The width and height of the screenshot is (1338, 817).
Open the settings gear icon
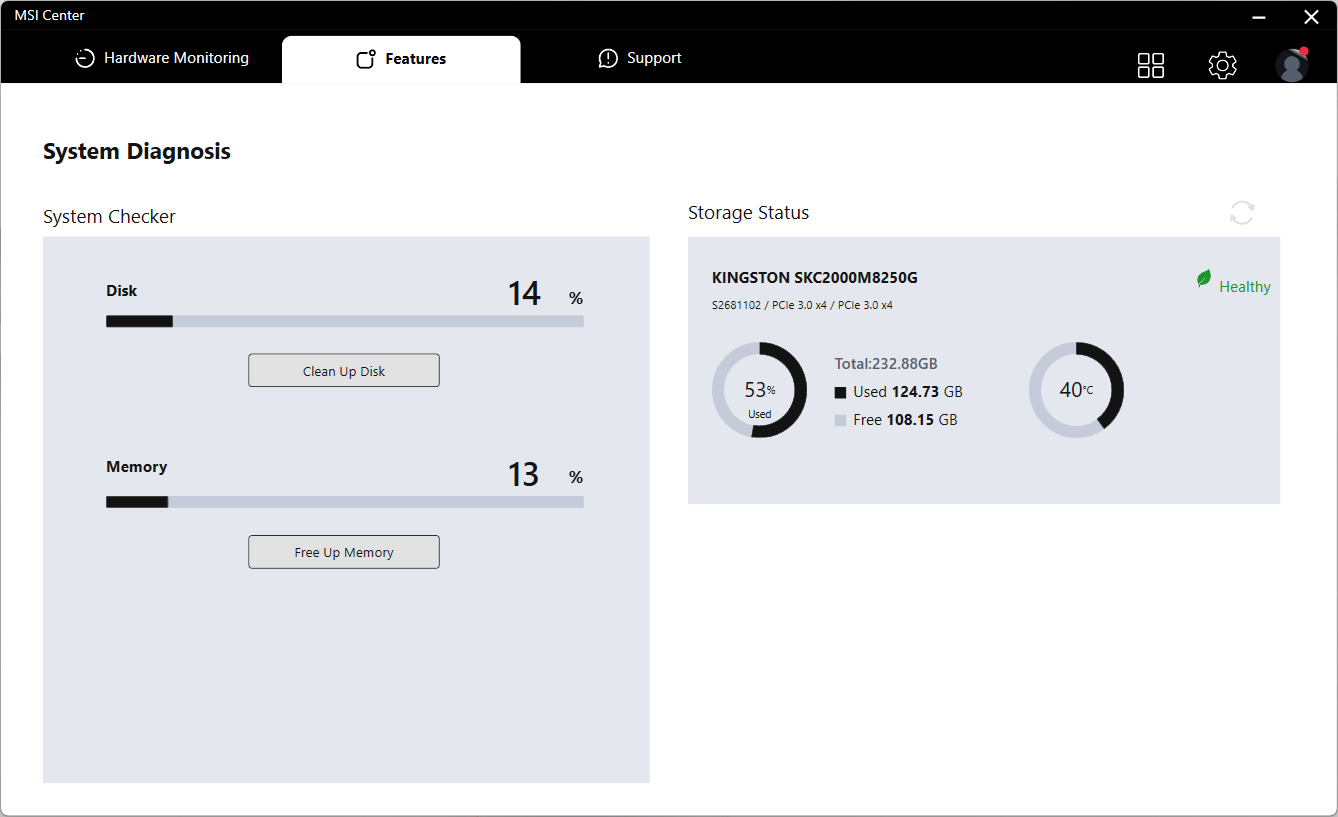[1222, 66]
